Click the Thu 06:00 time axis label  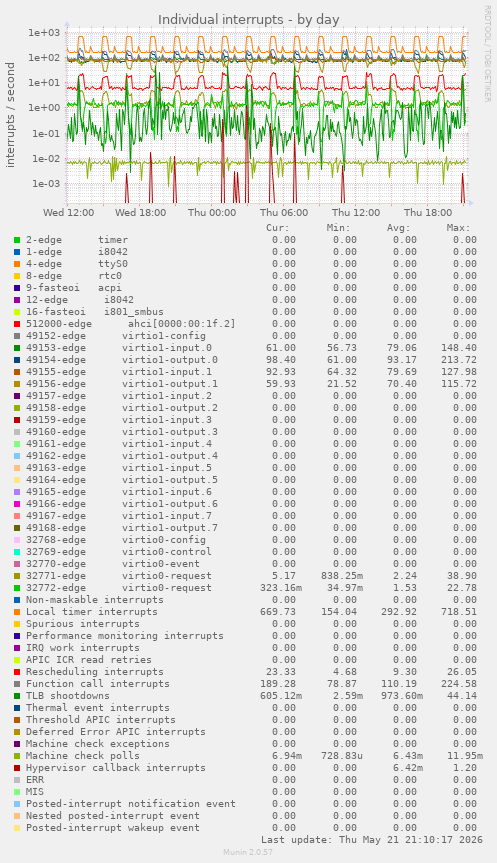coord(284,213)
